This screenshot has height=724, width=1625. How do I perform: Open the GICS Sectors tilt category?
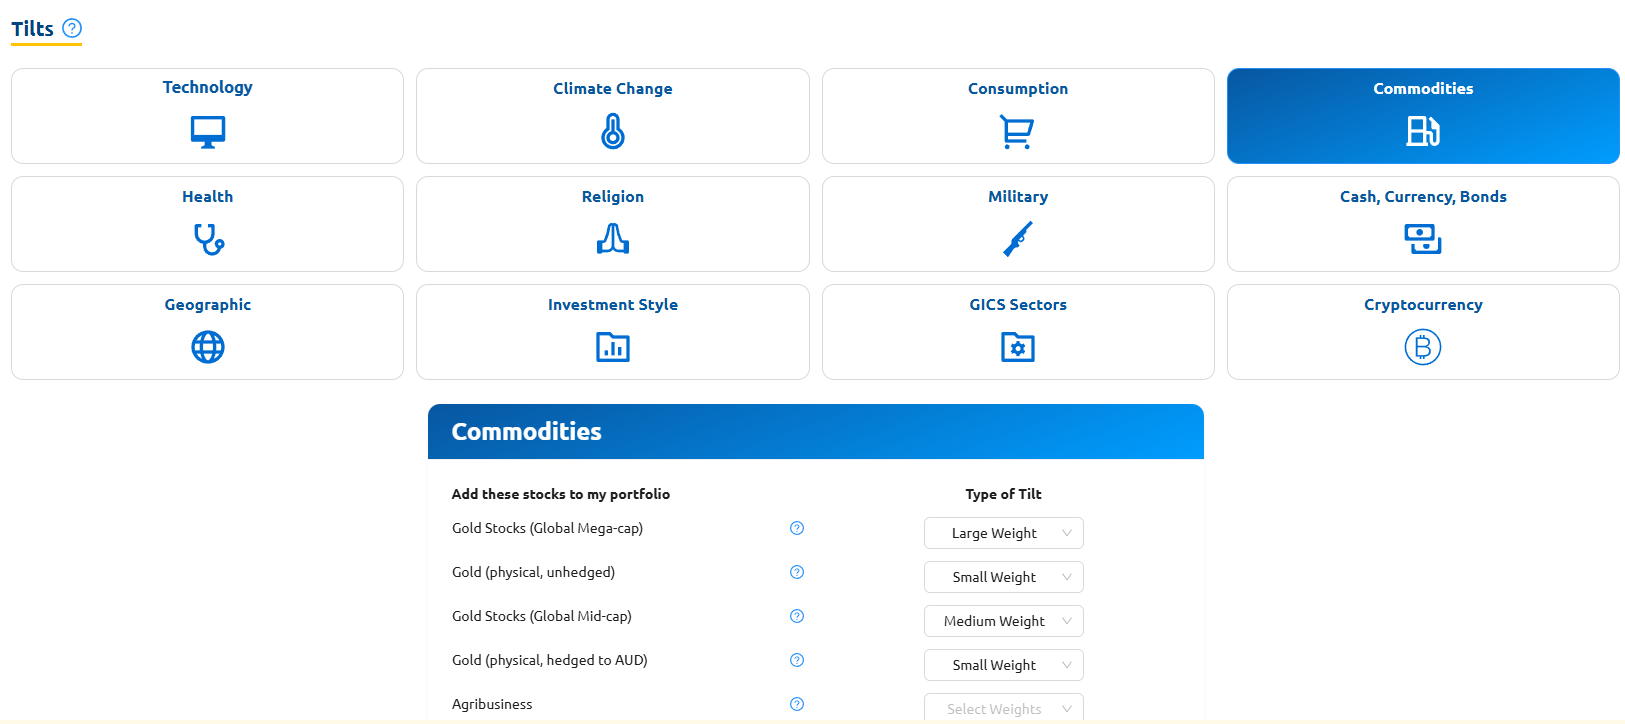click(1018, 331)
